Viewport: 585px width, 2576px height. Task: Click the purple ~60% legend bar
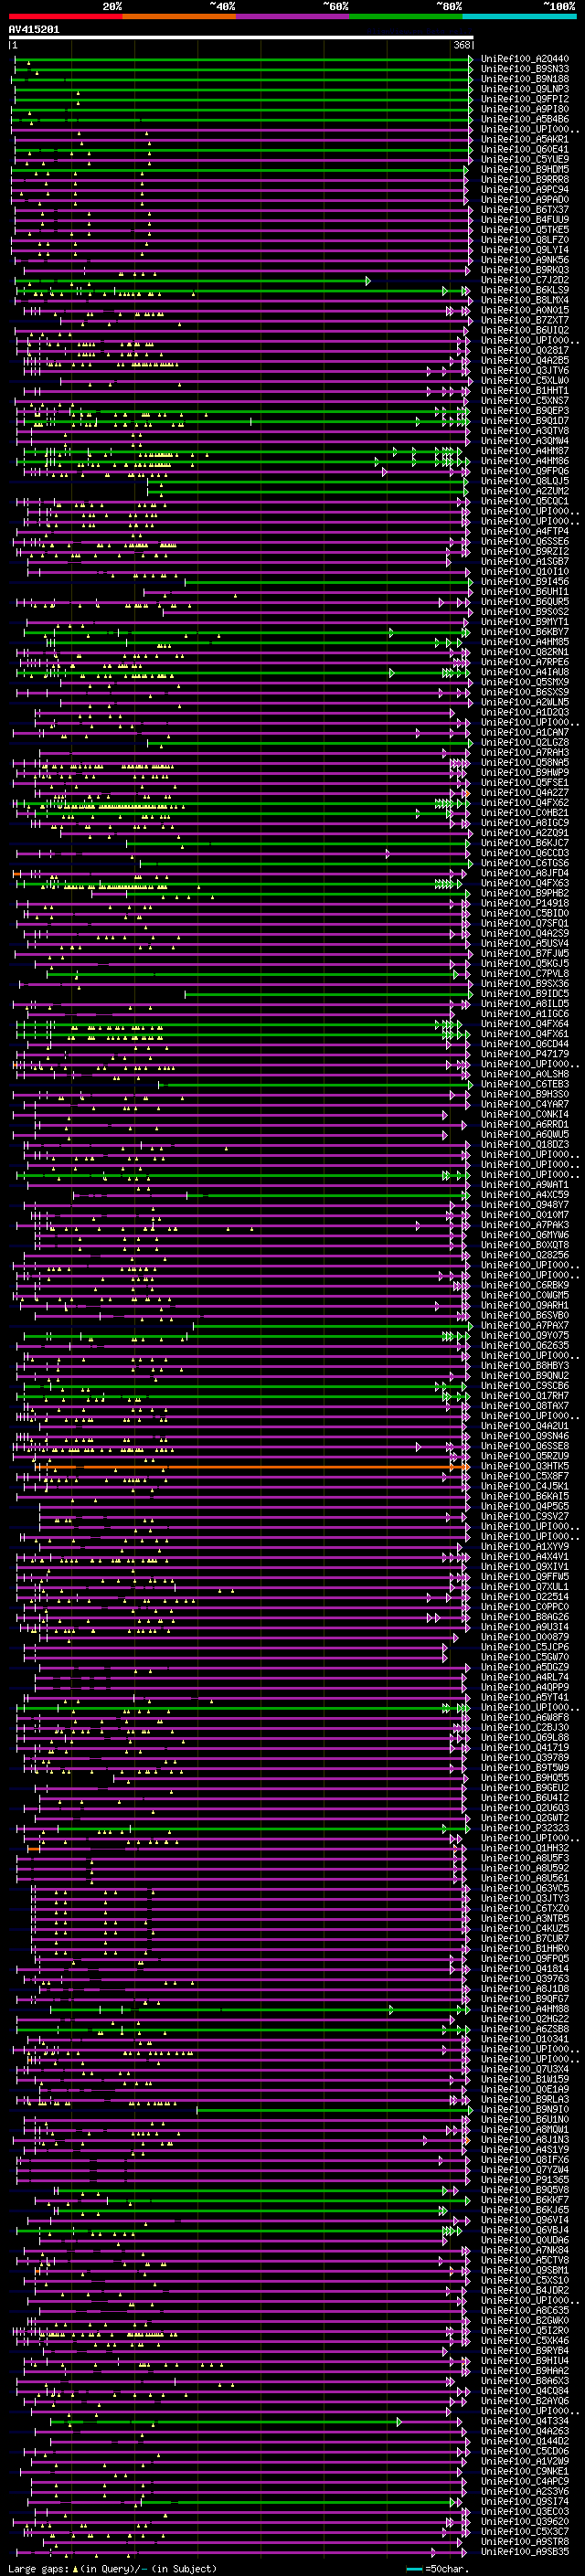point(293,16)
